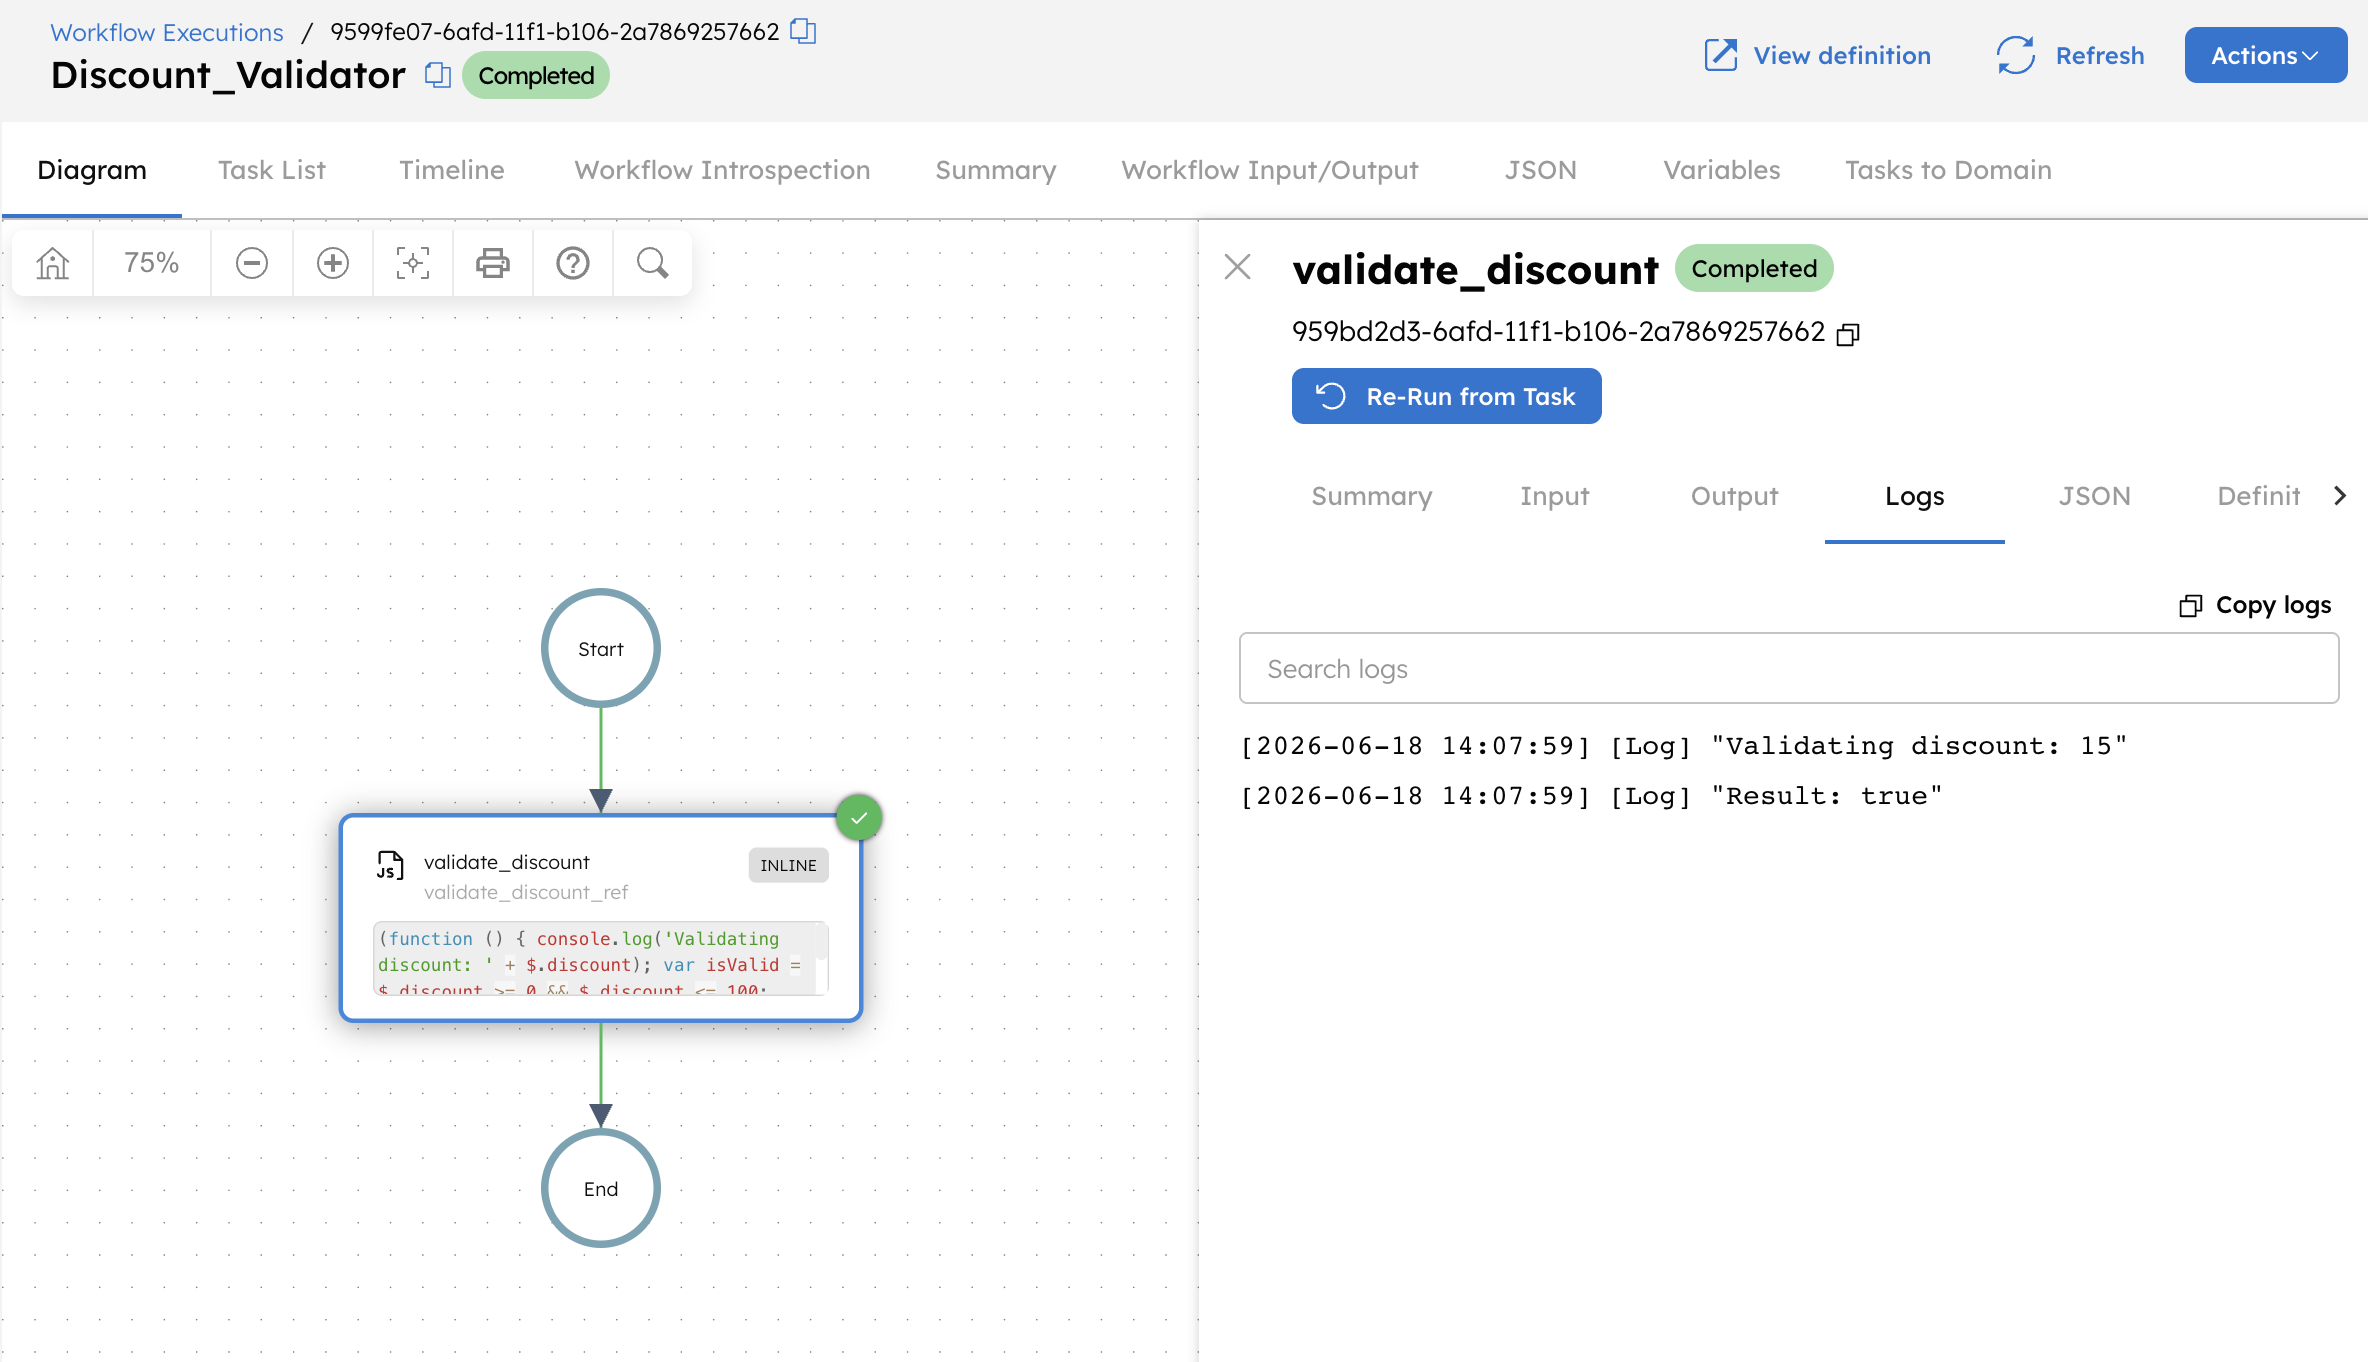
Task: Click Copy logs button
Action: tap(2255, 605)
